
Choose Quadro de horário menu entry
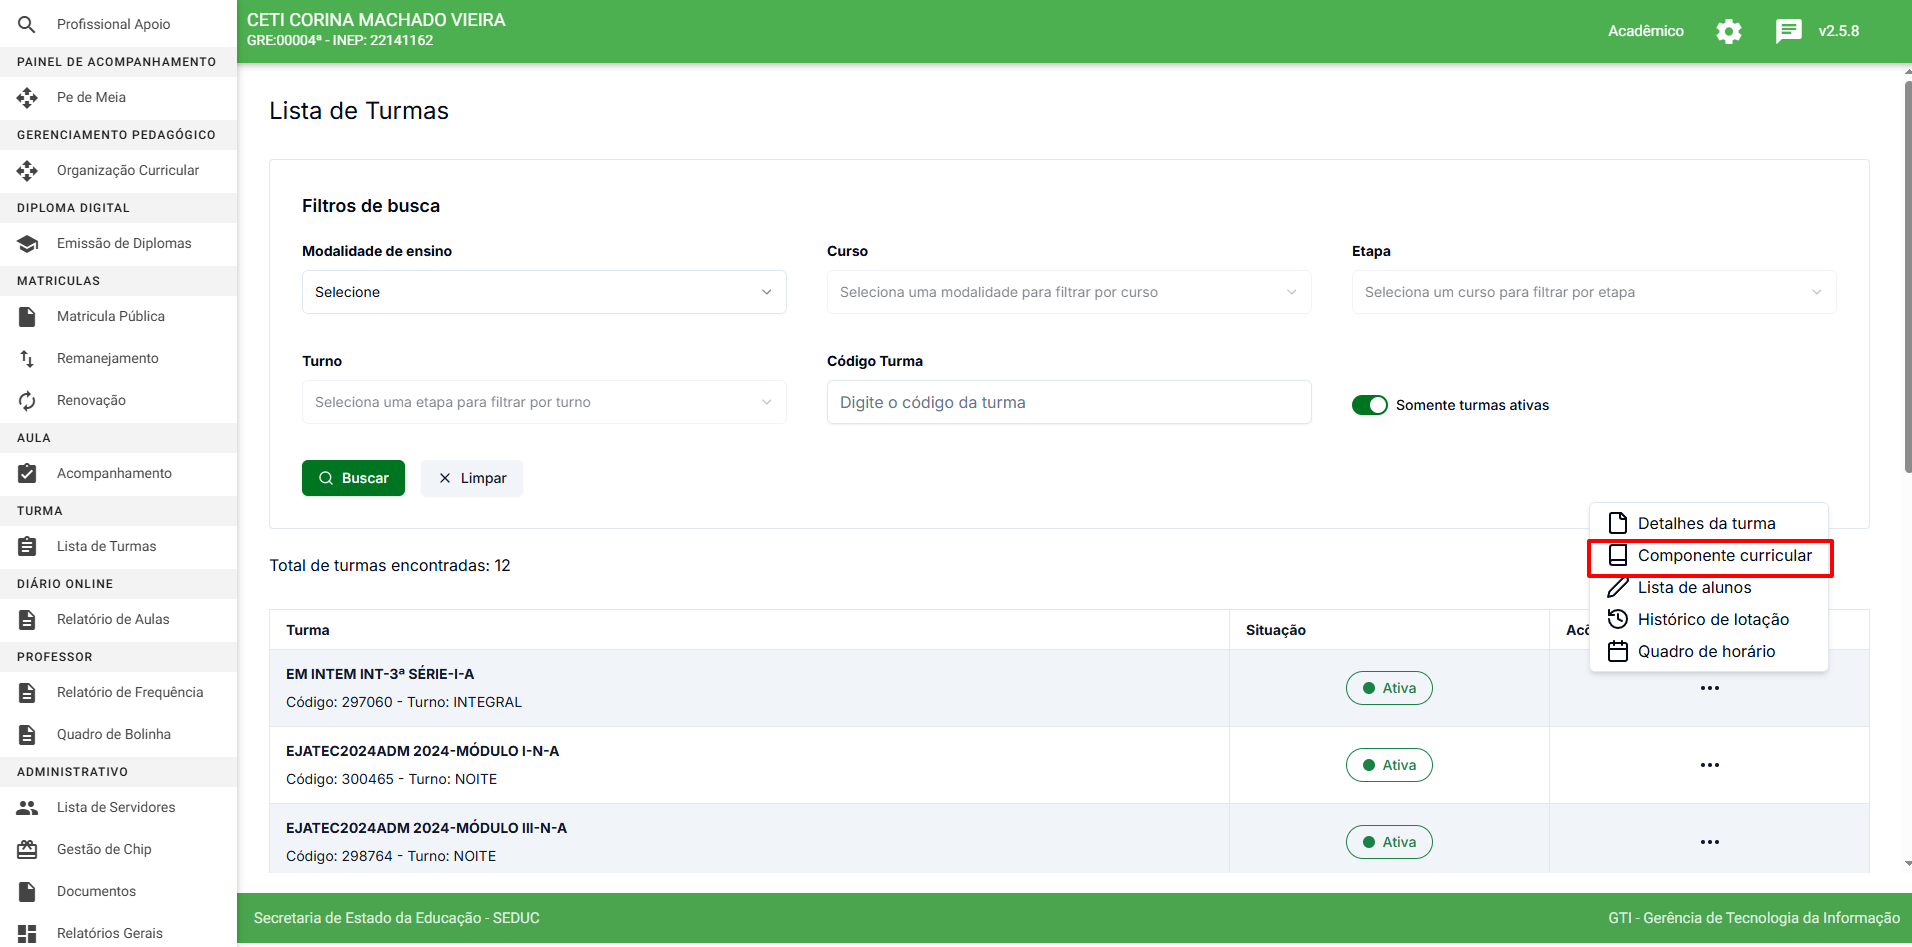click(1705, 652)
